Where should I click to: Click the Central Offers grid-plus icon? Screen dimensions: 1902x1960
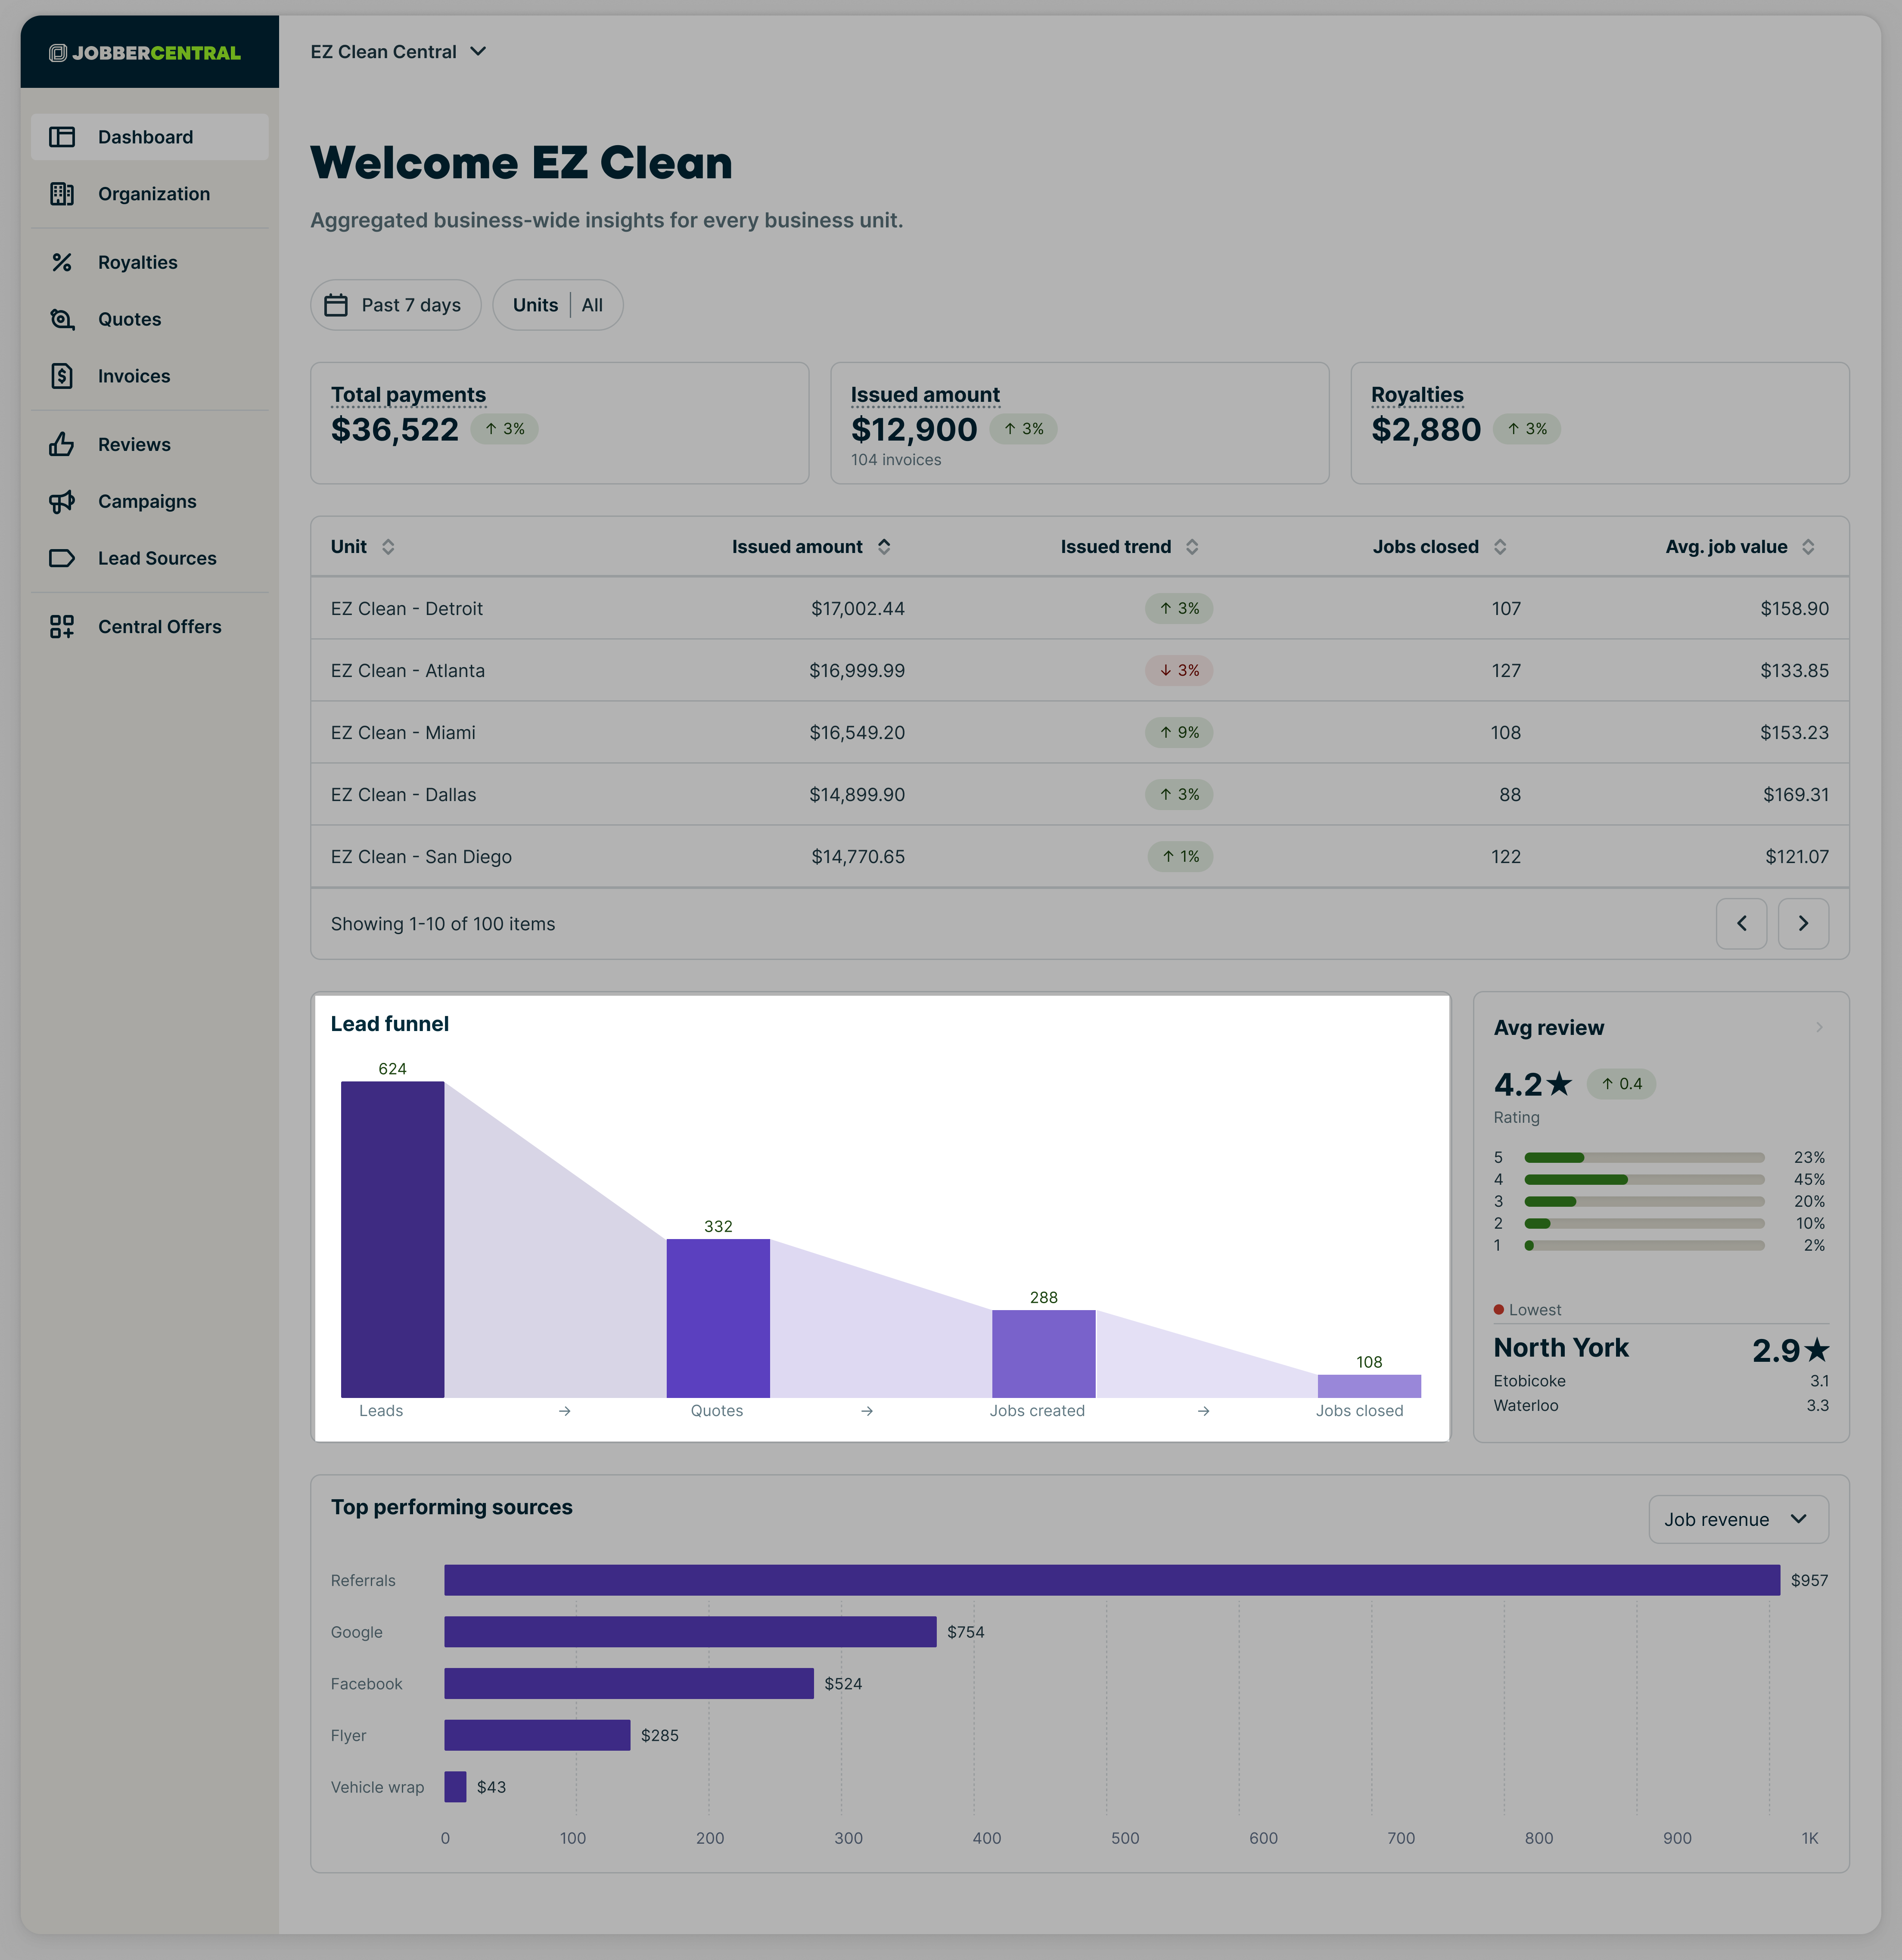(62, 627)
